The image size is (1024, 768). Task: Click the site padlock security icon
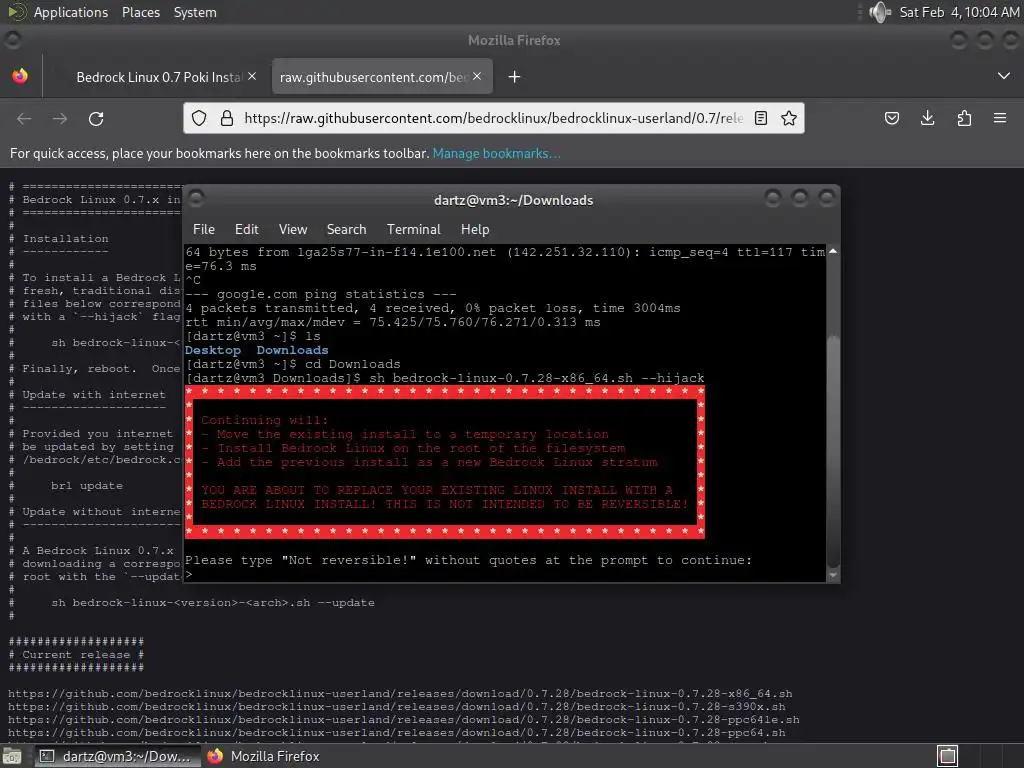(227, 118)
